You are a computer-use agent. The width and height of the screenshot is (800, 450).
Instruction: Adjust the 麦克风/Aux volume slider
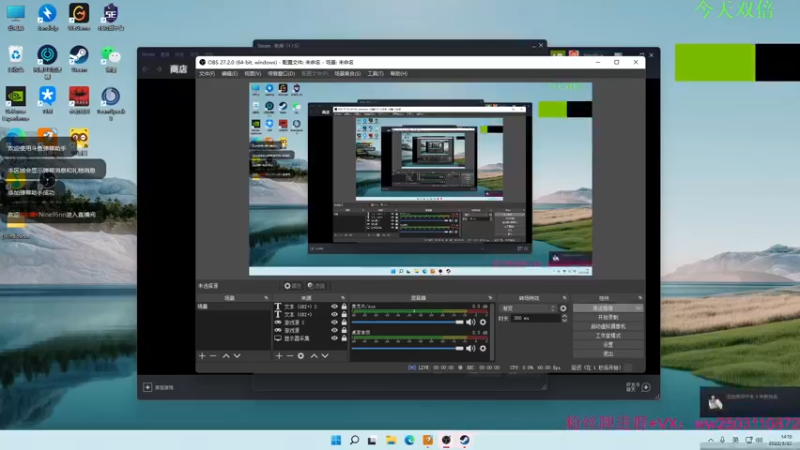tap(408, 322)
